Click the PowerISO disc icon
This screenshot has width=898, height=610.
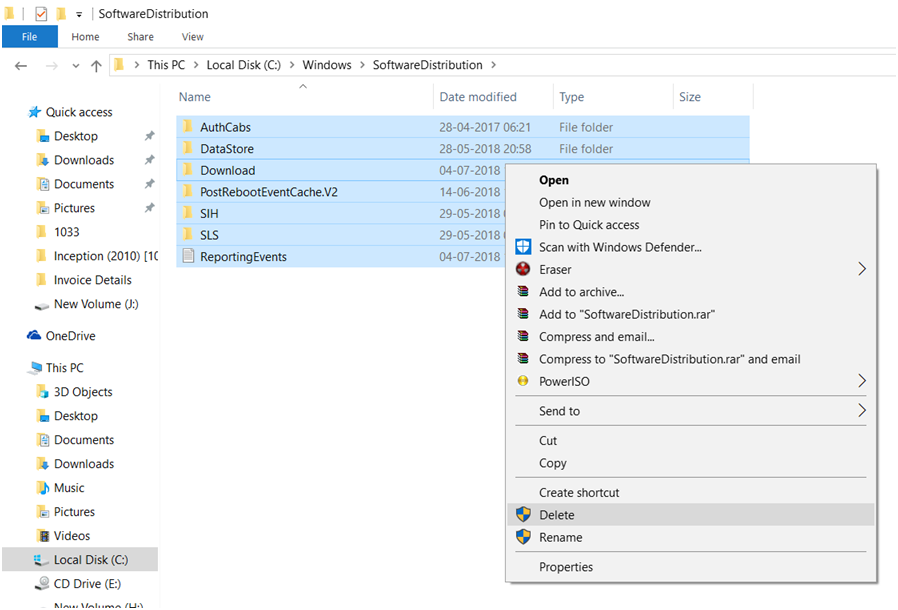tap(523, 380)
